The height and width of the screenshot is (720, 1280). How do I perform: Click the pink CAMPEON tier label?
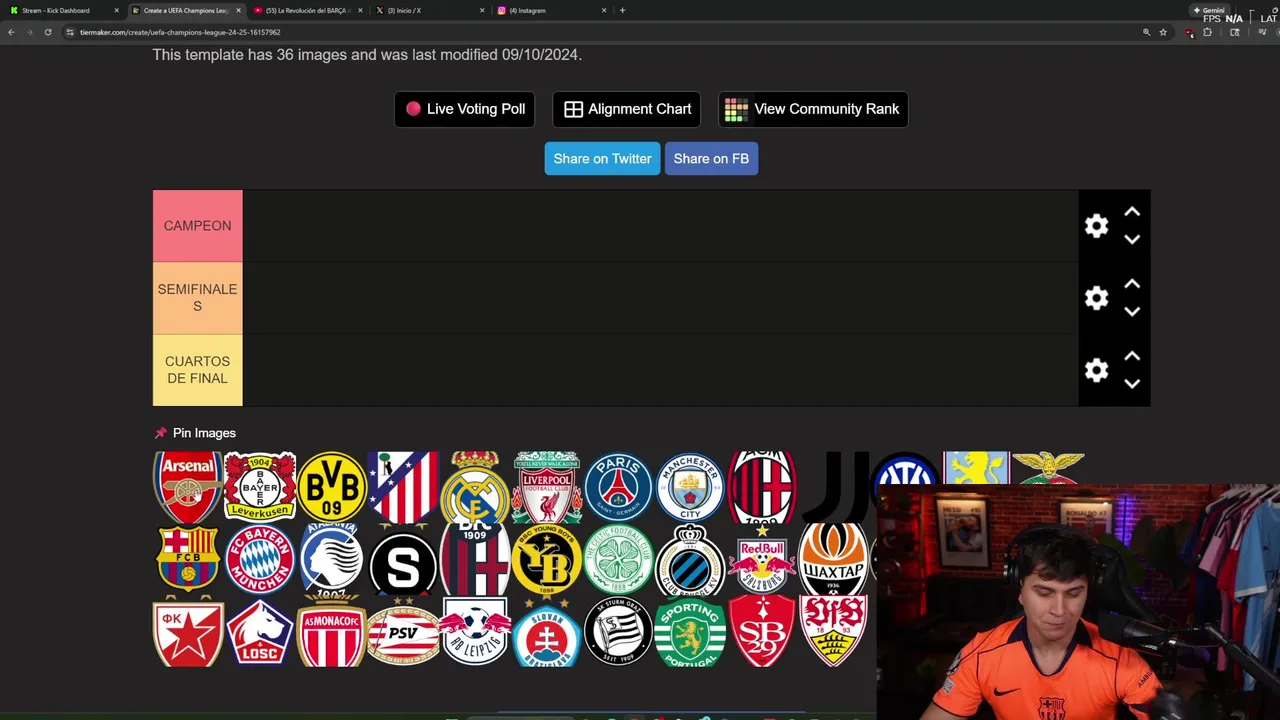[x=197, y=226]
